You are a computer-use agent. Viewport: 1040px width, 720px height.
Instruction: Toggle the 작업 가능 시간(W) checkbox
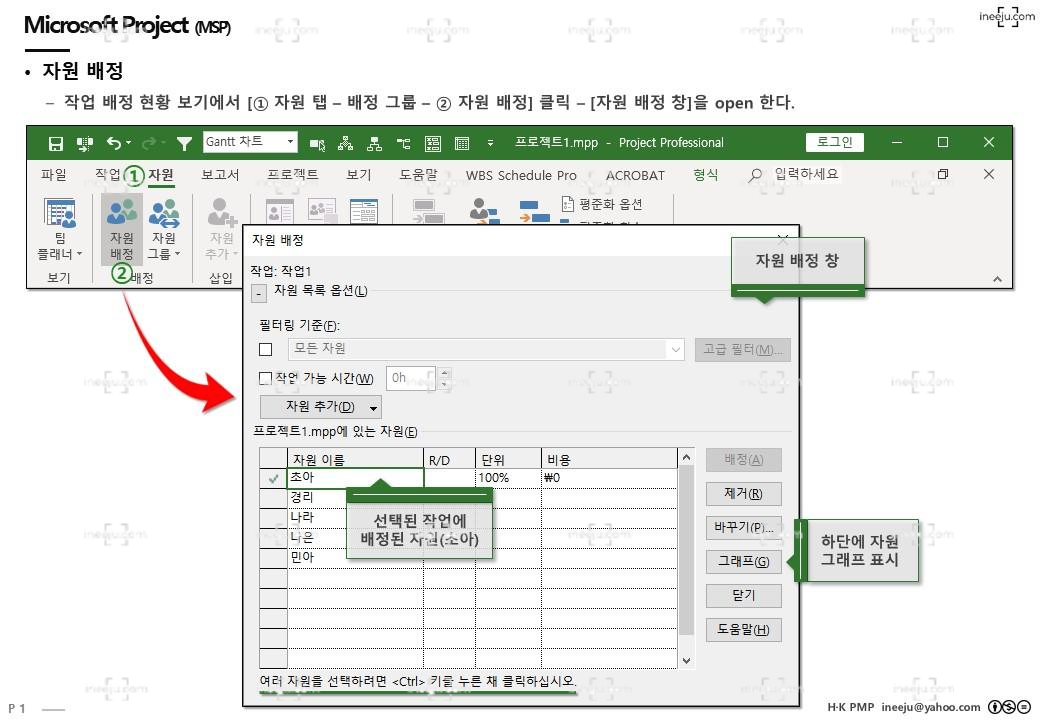(x=265, y=378)
